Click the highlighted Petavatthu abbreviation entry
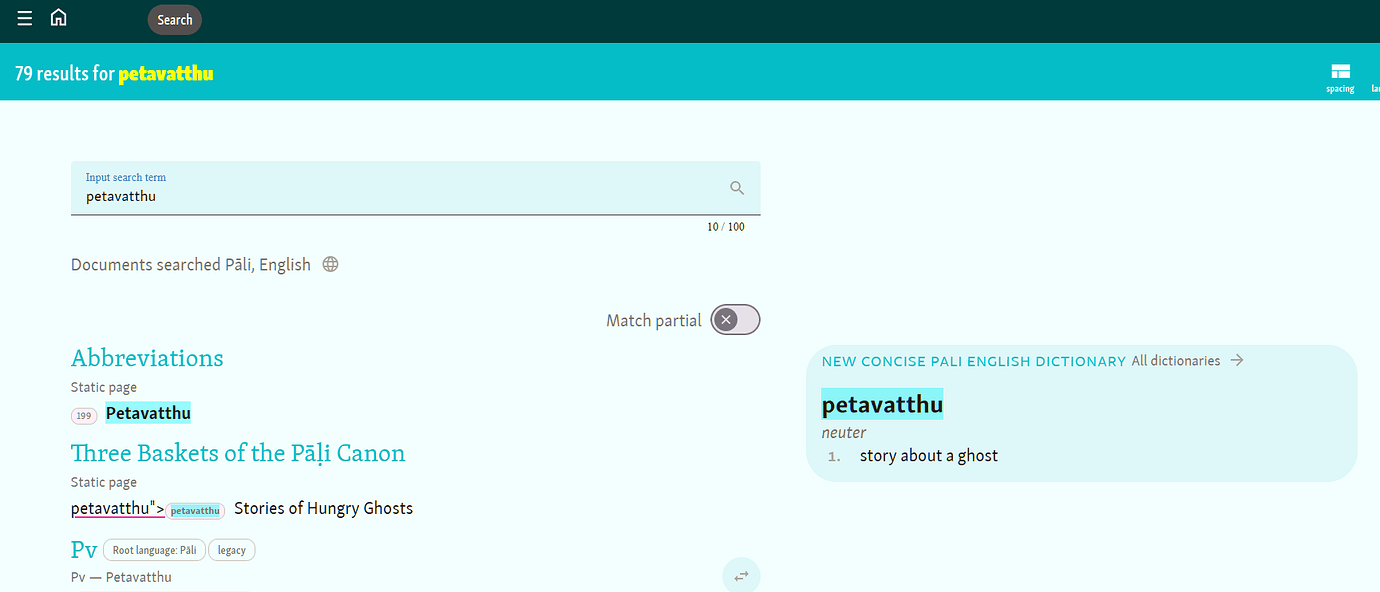 point(148,412)
